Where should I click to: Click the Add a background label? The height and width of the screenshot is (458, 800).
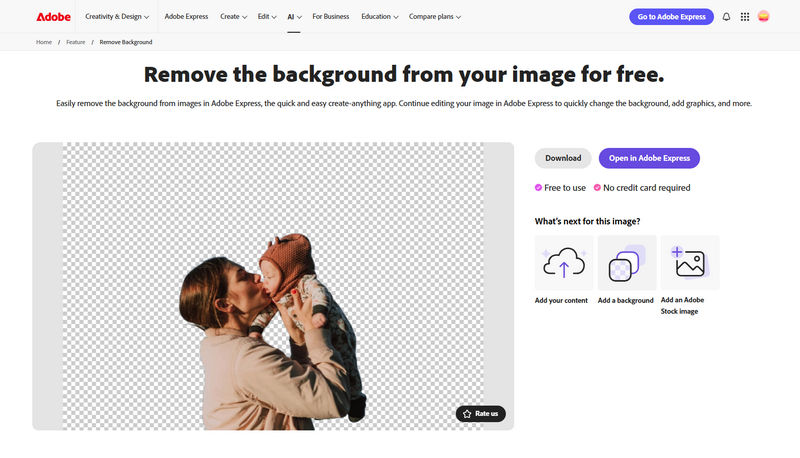tap(626, 300)
